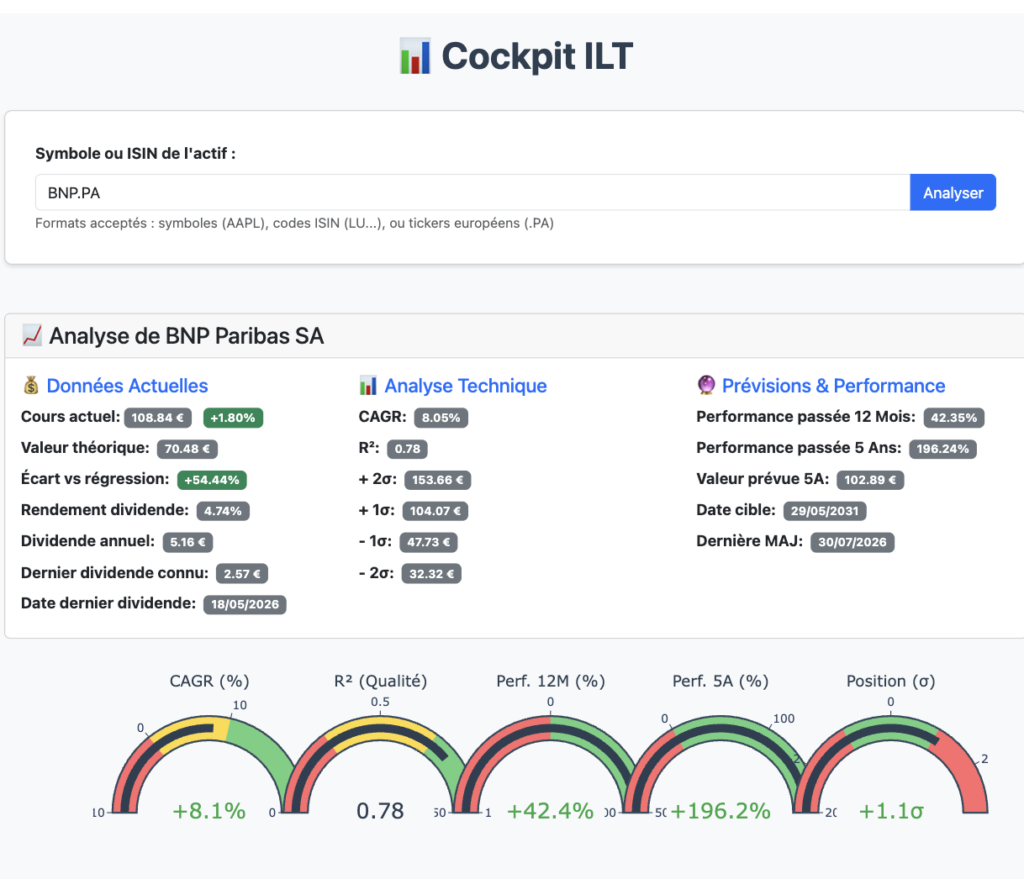
Task: Click the bar chart icon beside Cockpit ILT
Action: pyautogui.click(x=415, y=56)
